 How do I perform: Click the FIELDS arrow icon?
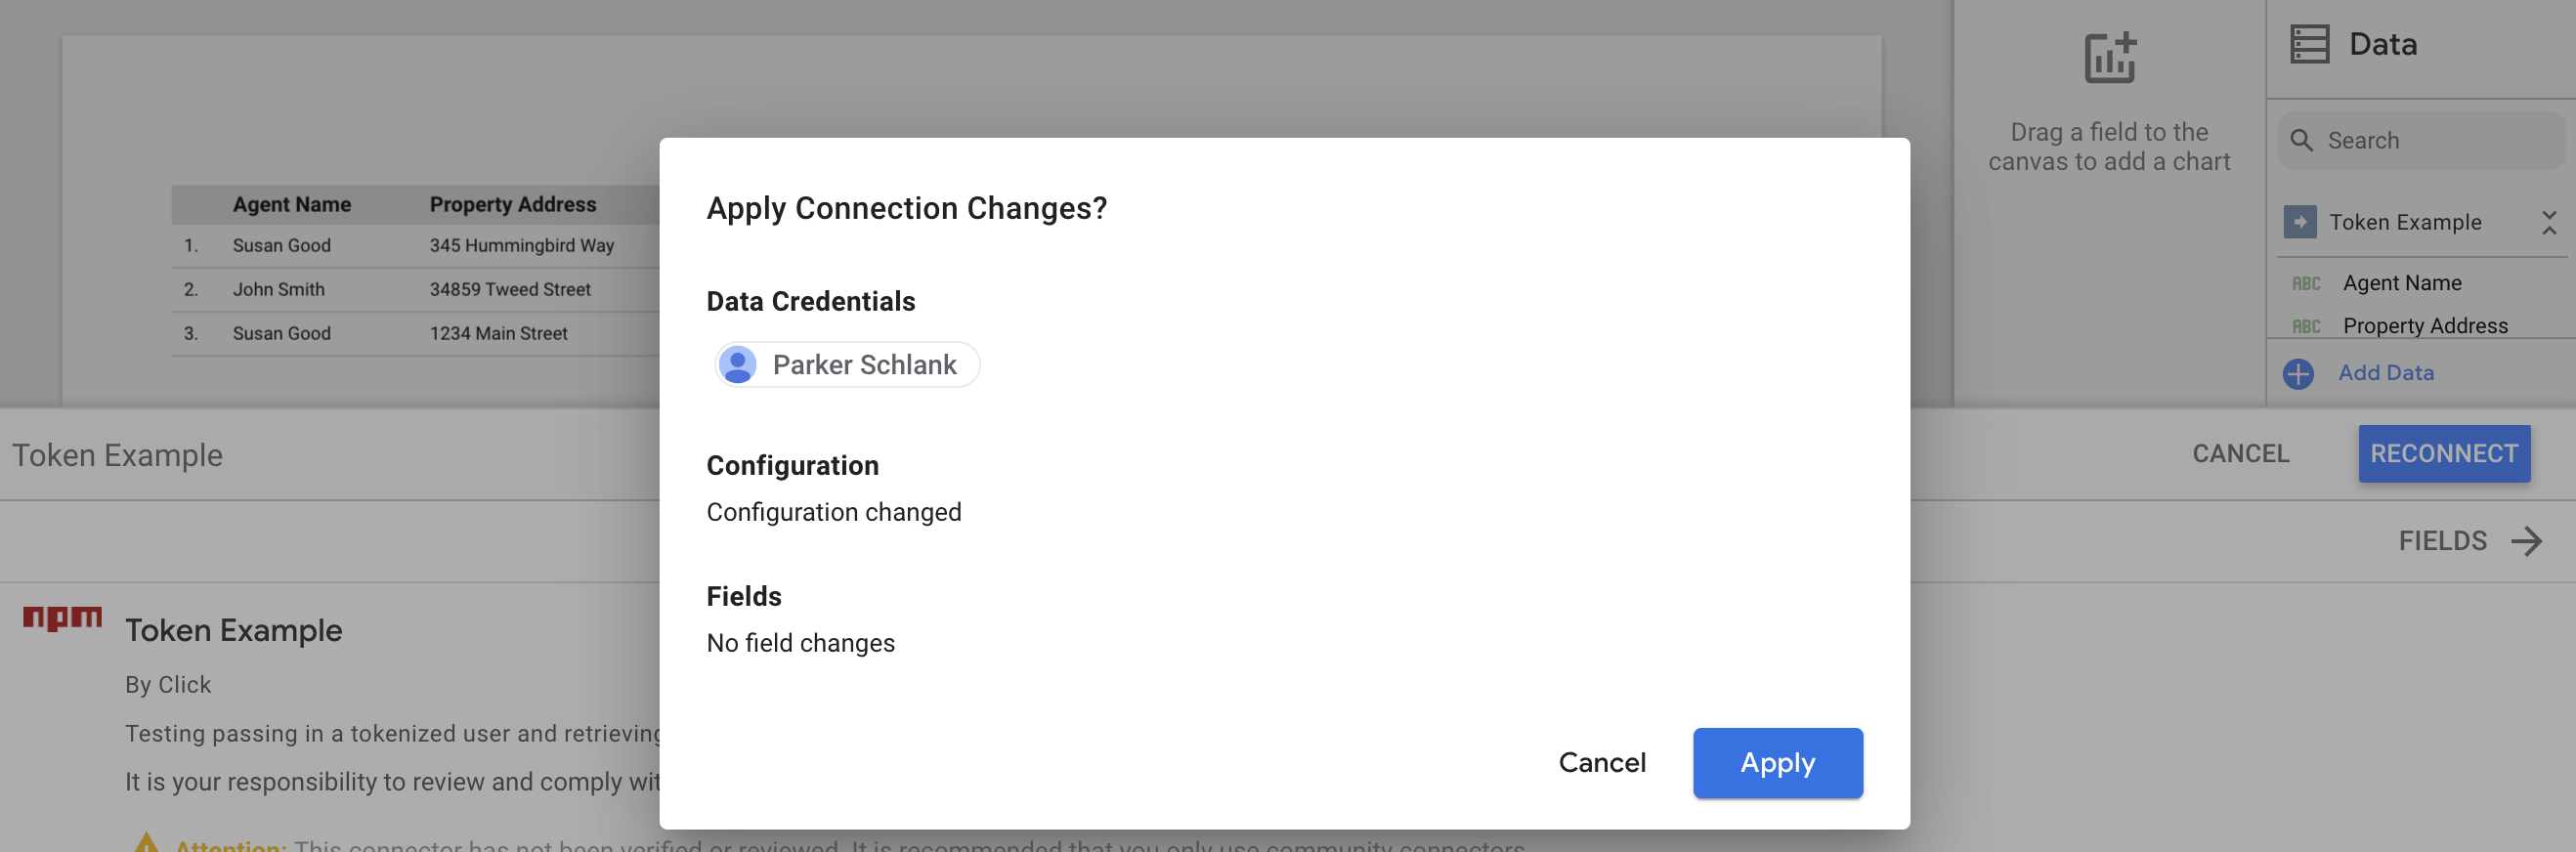2527,542
